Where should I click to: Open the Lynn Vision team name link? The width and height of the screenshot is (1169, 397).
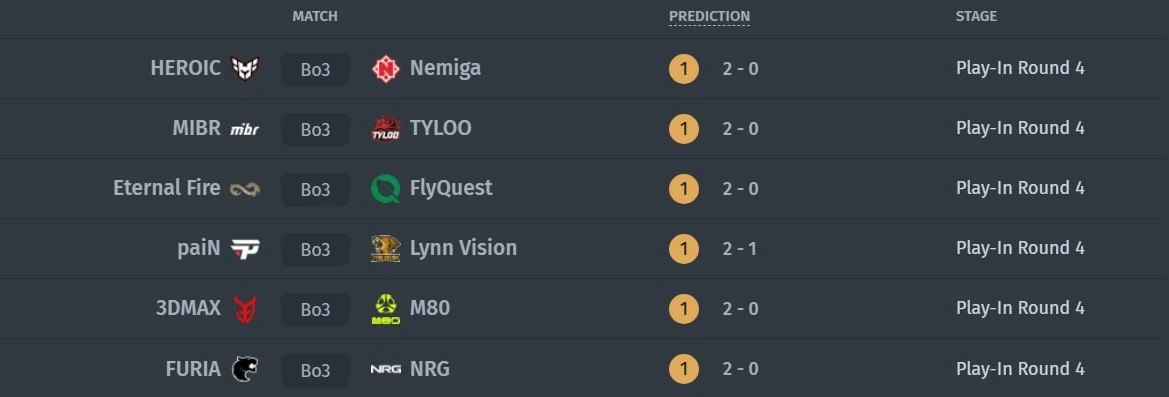[x=463, y=248]
